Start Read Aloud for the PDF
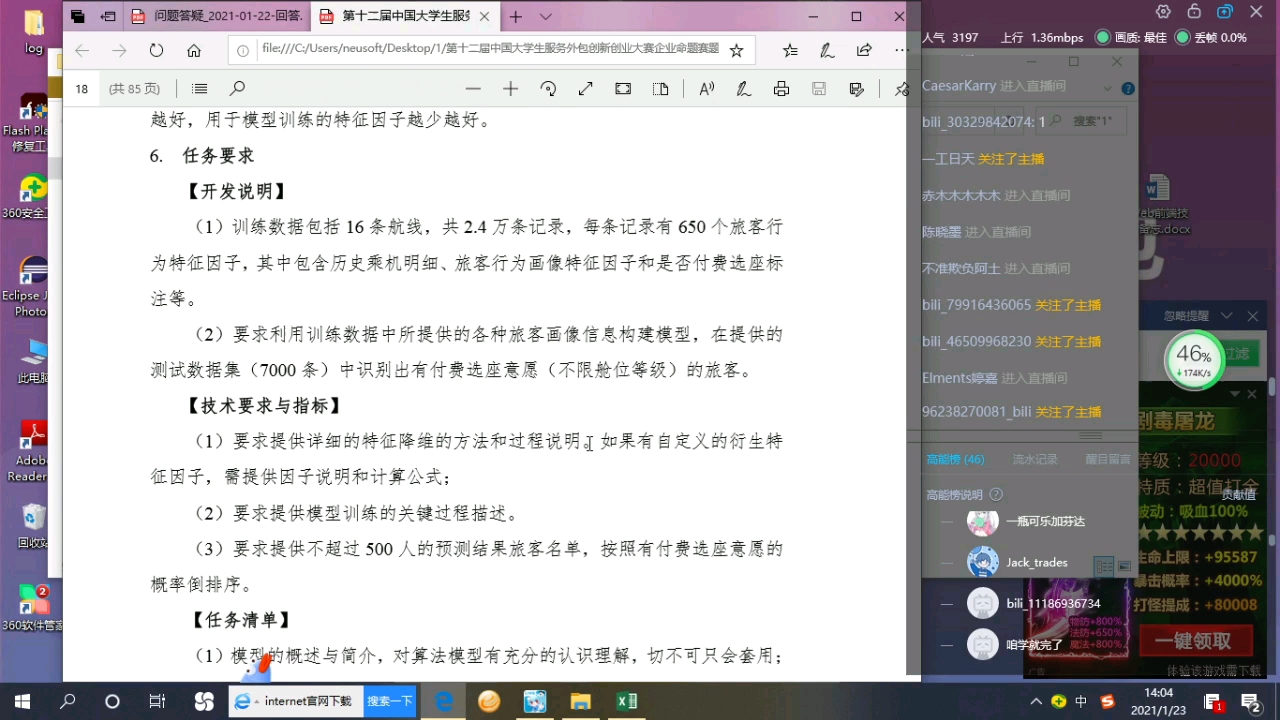Image resolution: width=1280 pixels, height=720 pixels. click(x=706, y=89)
